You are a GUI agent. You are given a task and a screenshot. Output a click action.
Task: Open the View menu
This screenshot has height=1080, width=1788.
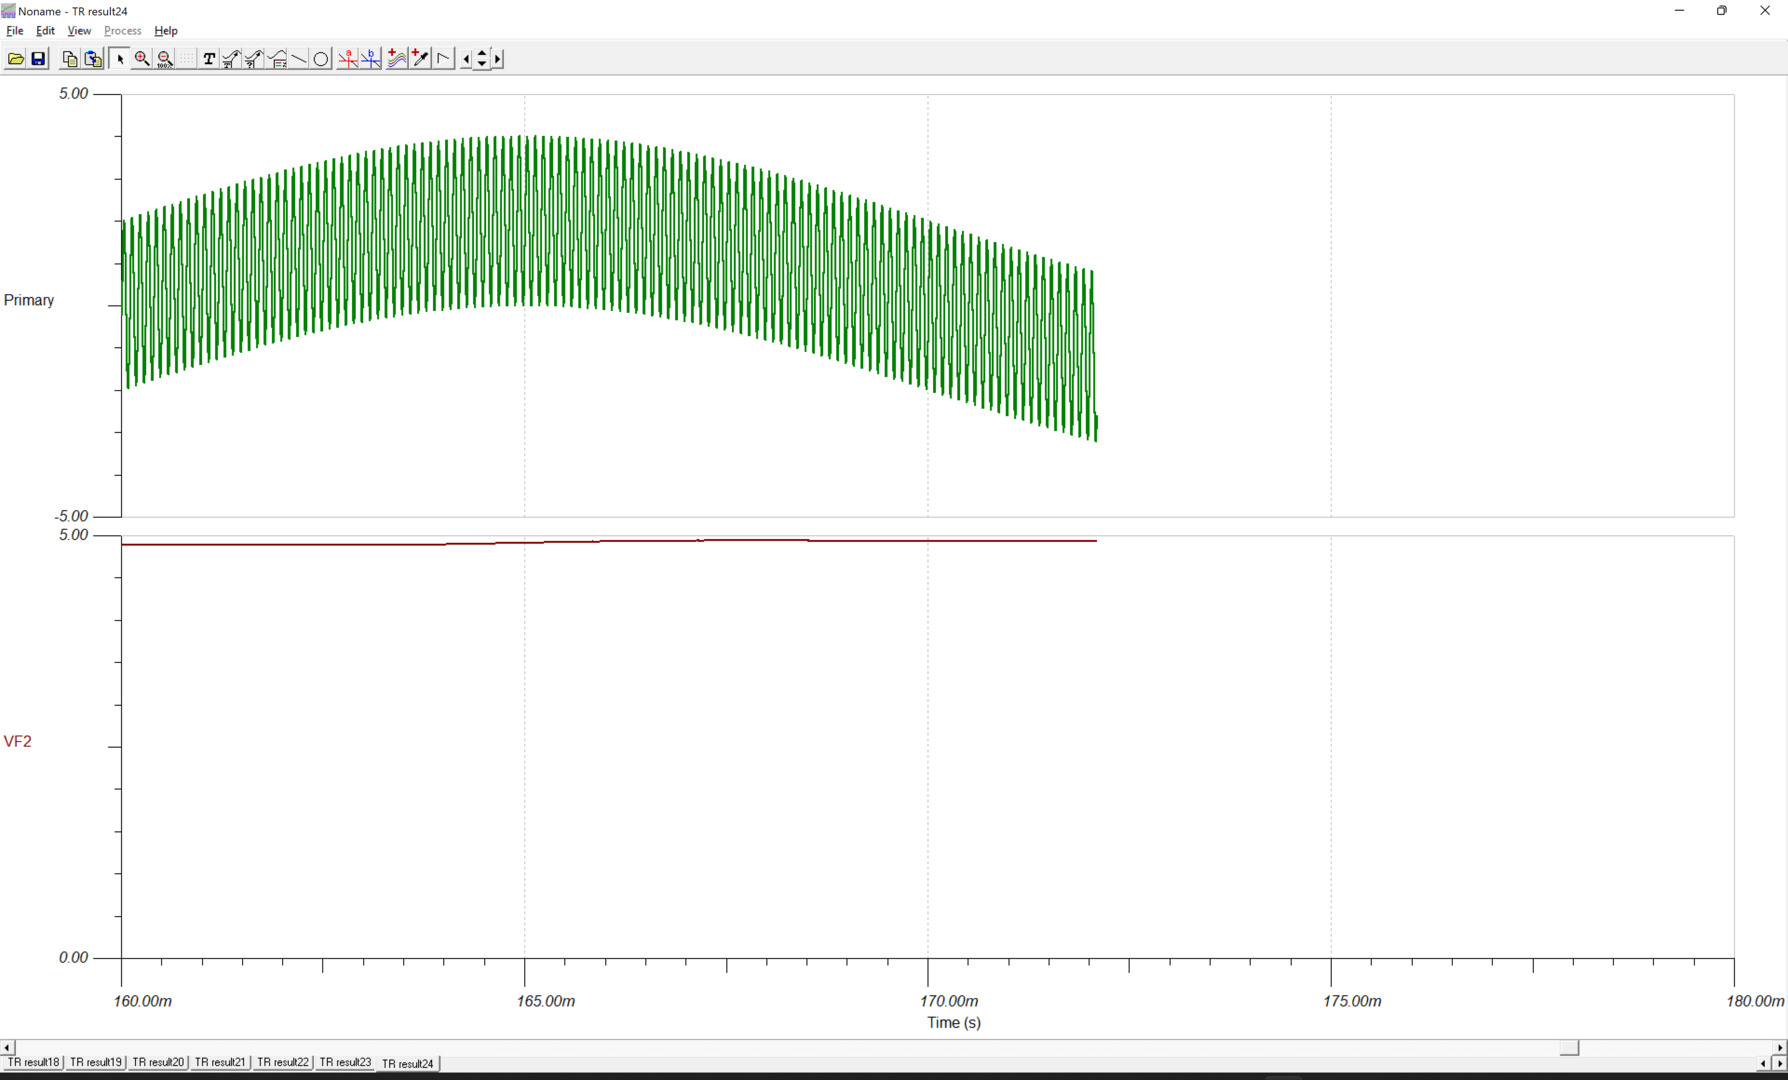(79, 31)
